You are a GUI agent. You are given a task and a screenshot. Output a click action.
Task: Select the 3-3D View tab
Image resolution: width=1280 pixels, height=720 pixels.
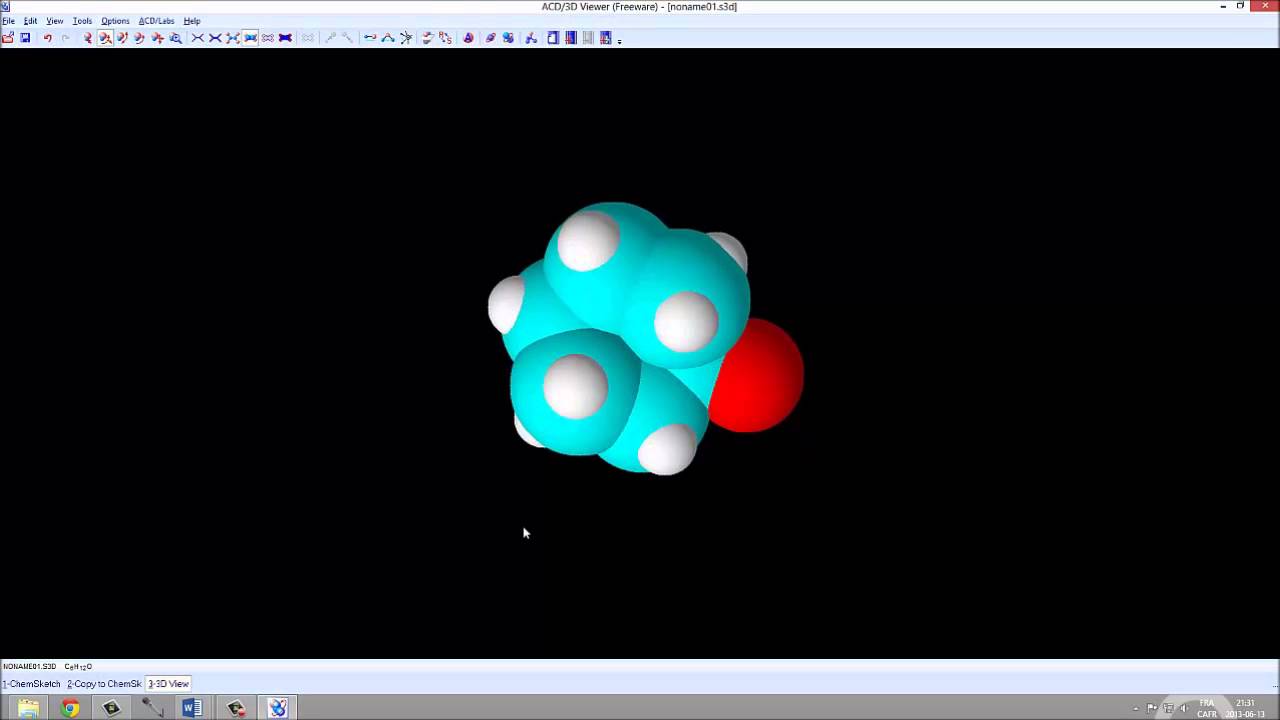coord(168,684)
